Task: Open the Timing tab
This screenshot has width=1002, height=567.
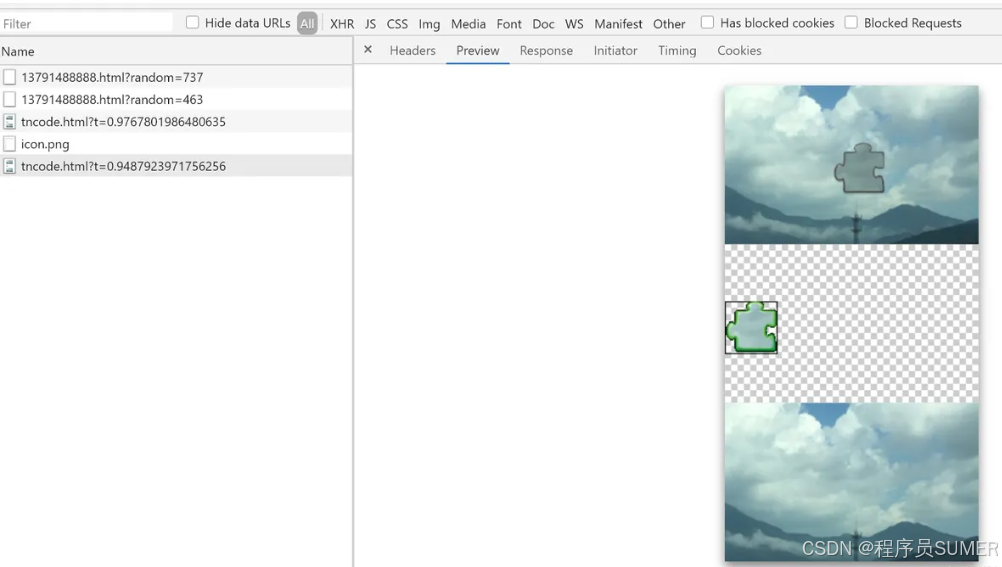Action: 677,51
